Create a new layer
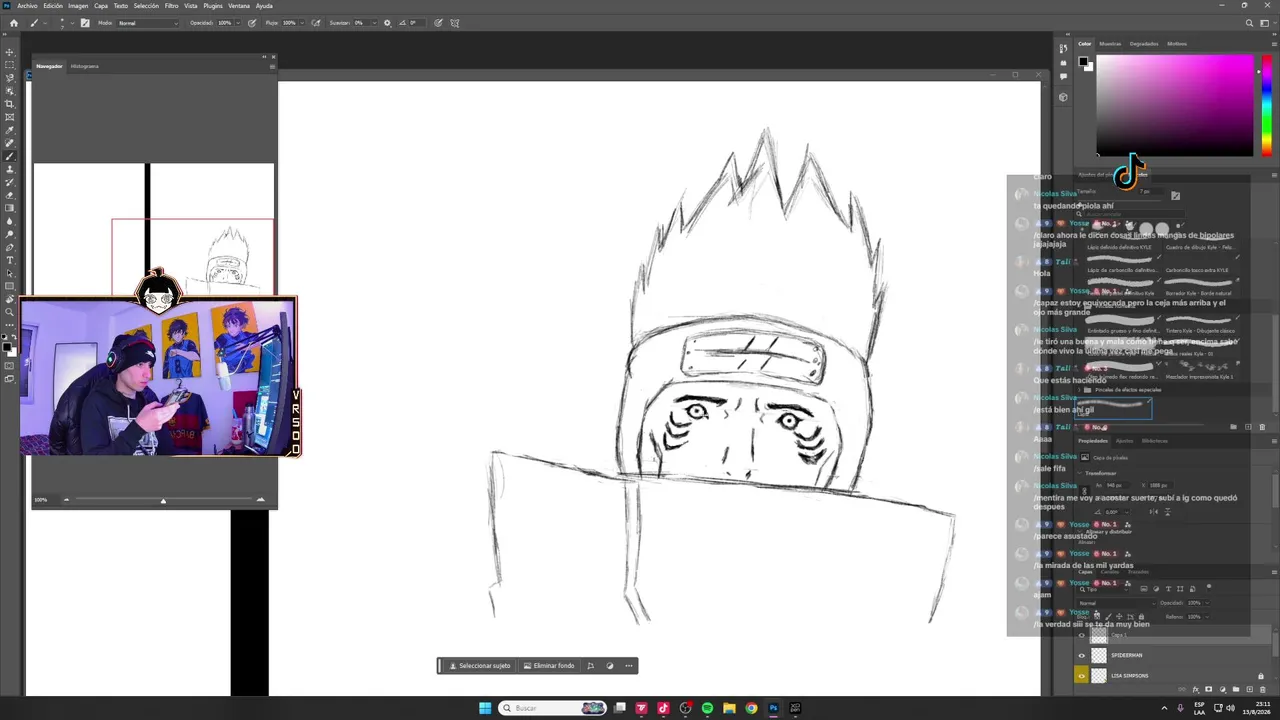1280x720 pixels. [x=1248, y=689]
